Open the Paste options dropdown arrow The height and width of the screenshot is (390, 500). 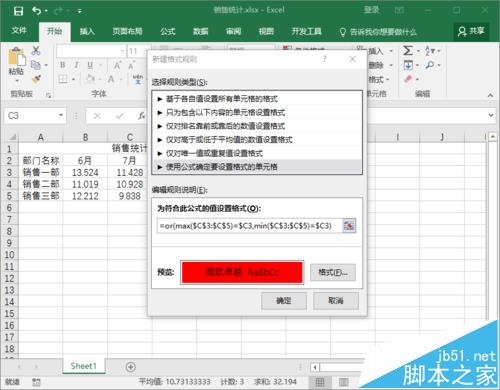tap(17, 80)
